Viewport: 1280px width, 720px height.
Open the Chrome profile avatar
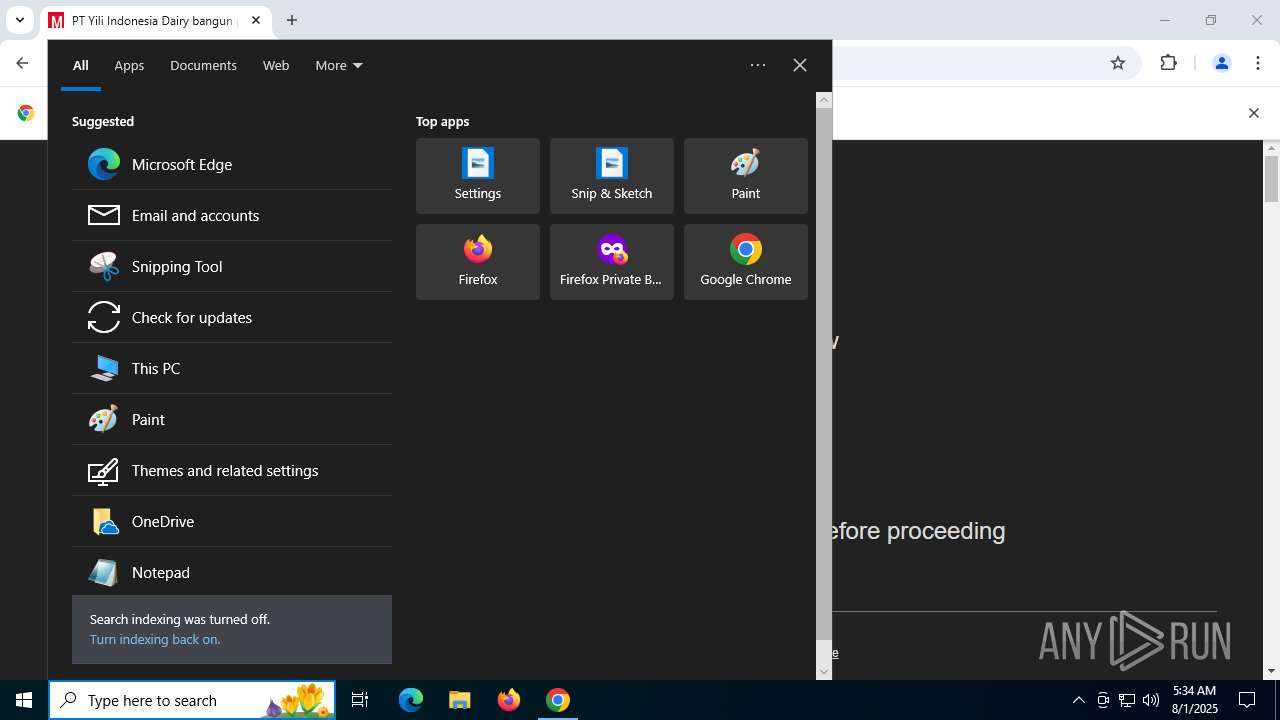(1221, 63)
